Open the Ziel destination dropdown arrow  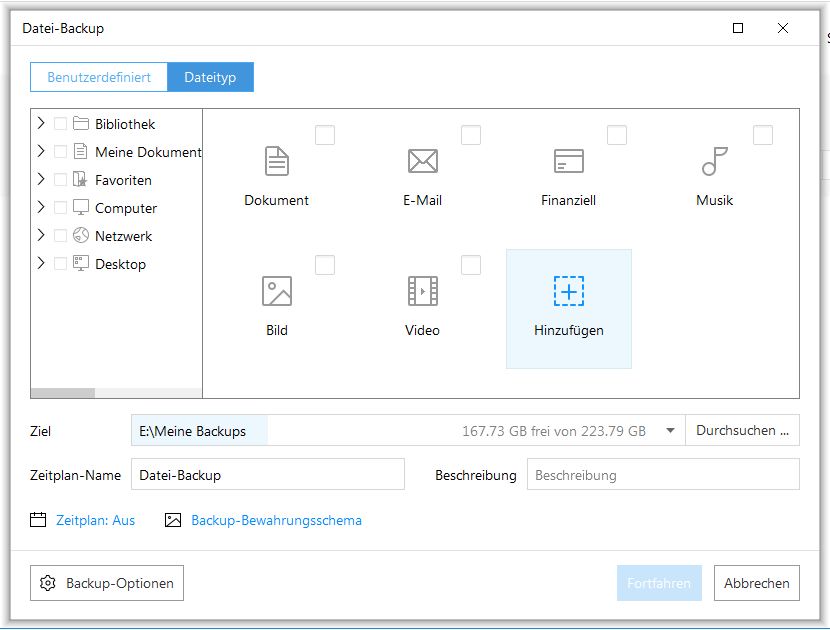[670, 431]
